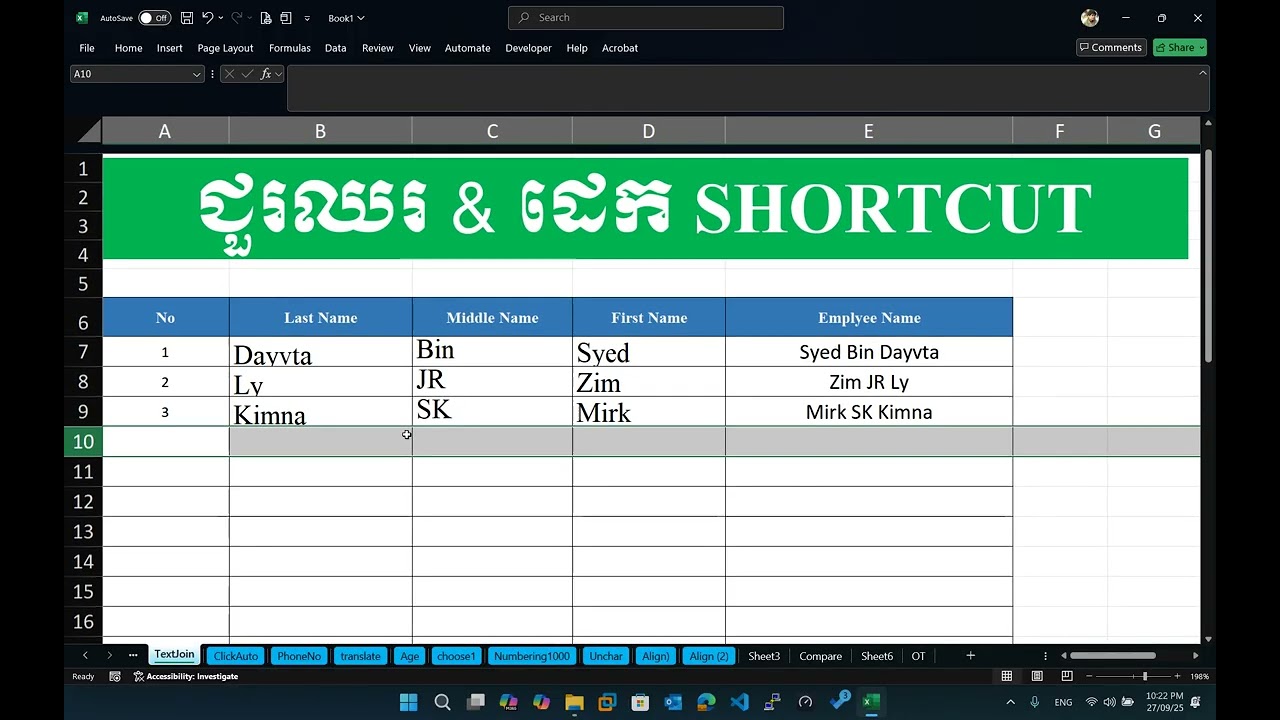
Task: Open the Home ribbon tab
Action: point(128,48)
